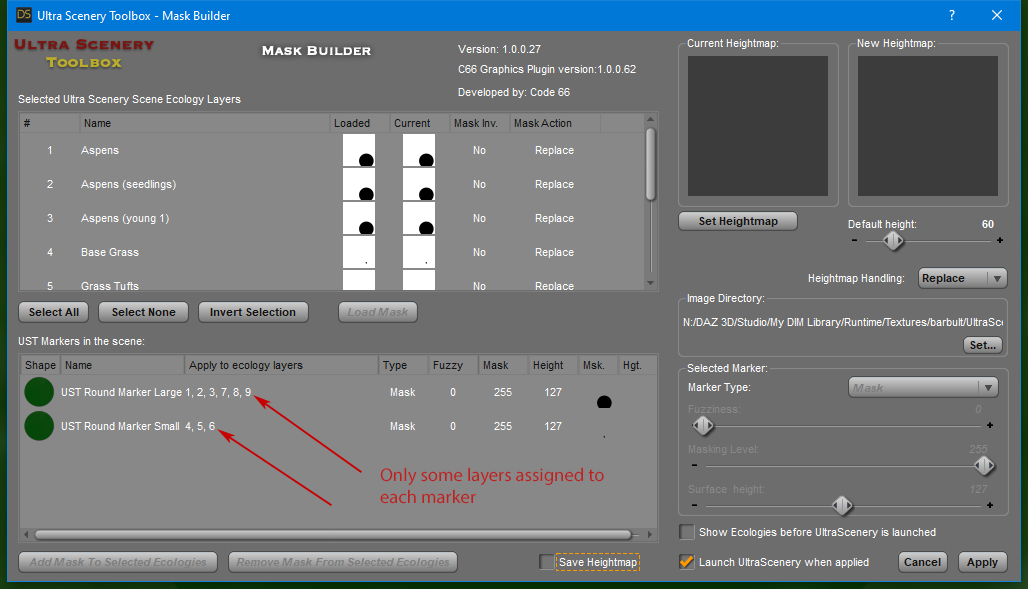
Task: Click the Invert Selection button
Action: point(252,312)
